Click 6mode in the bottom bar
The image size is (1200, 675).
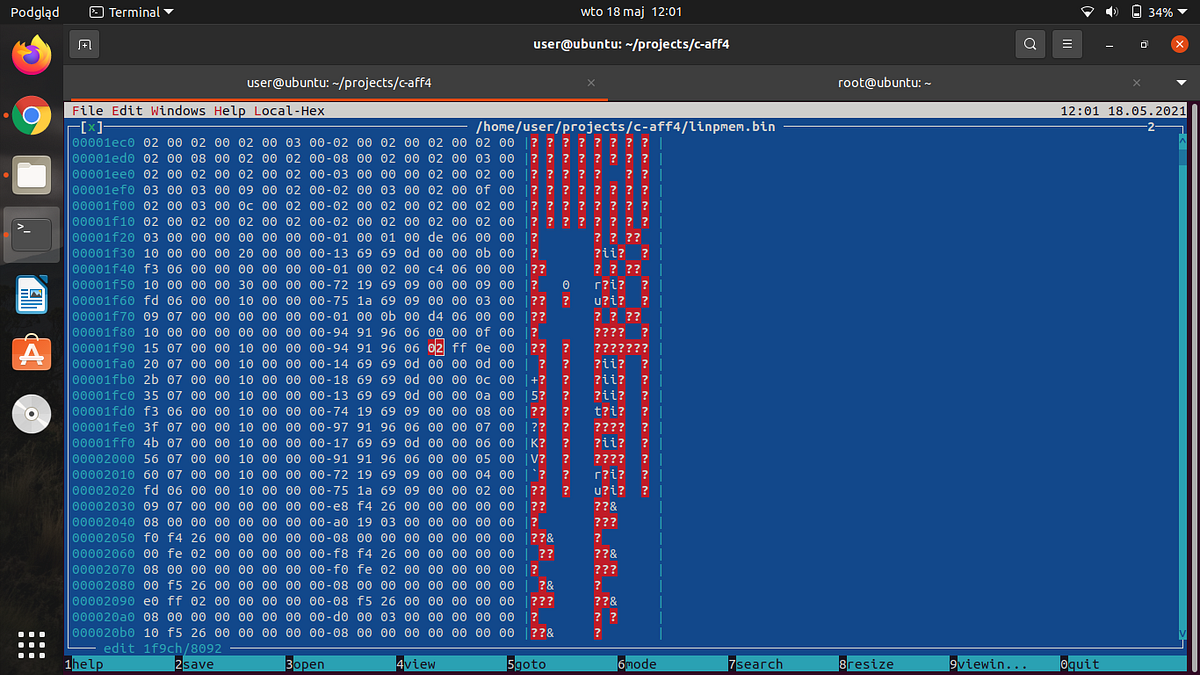point(638,664)
